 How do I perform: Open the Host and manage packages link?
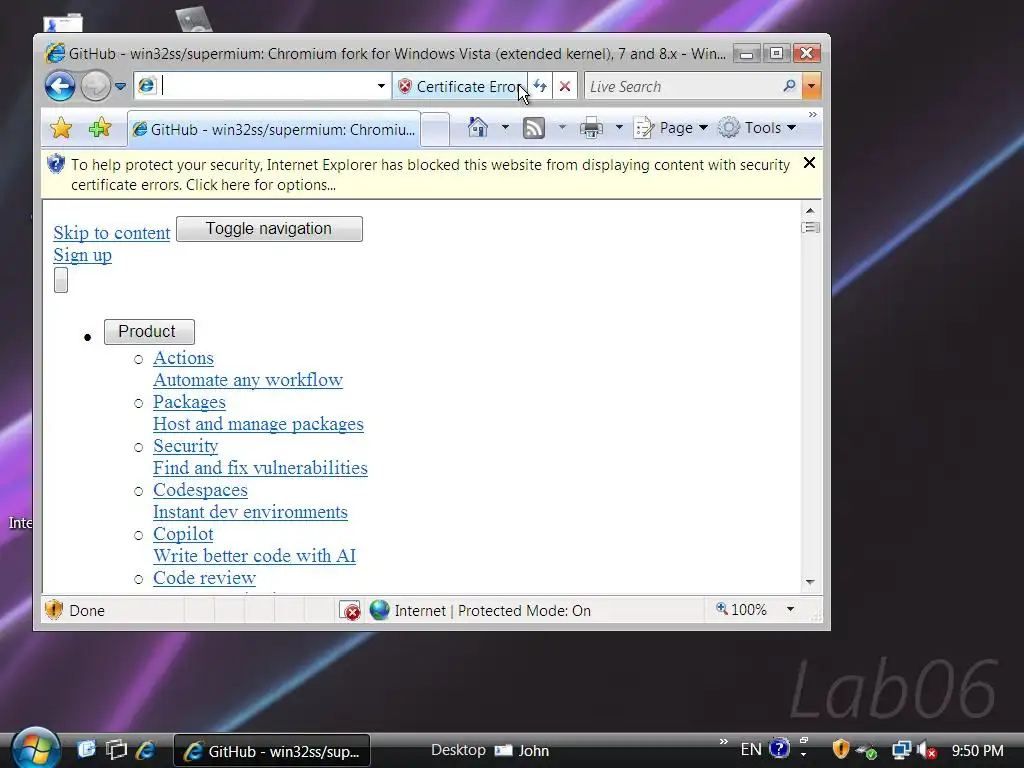258,424
